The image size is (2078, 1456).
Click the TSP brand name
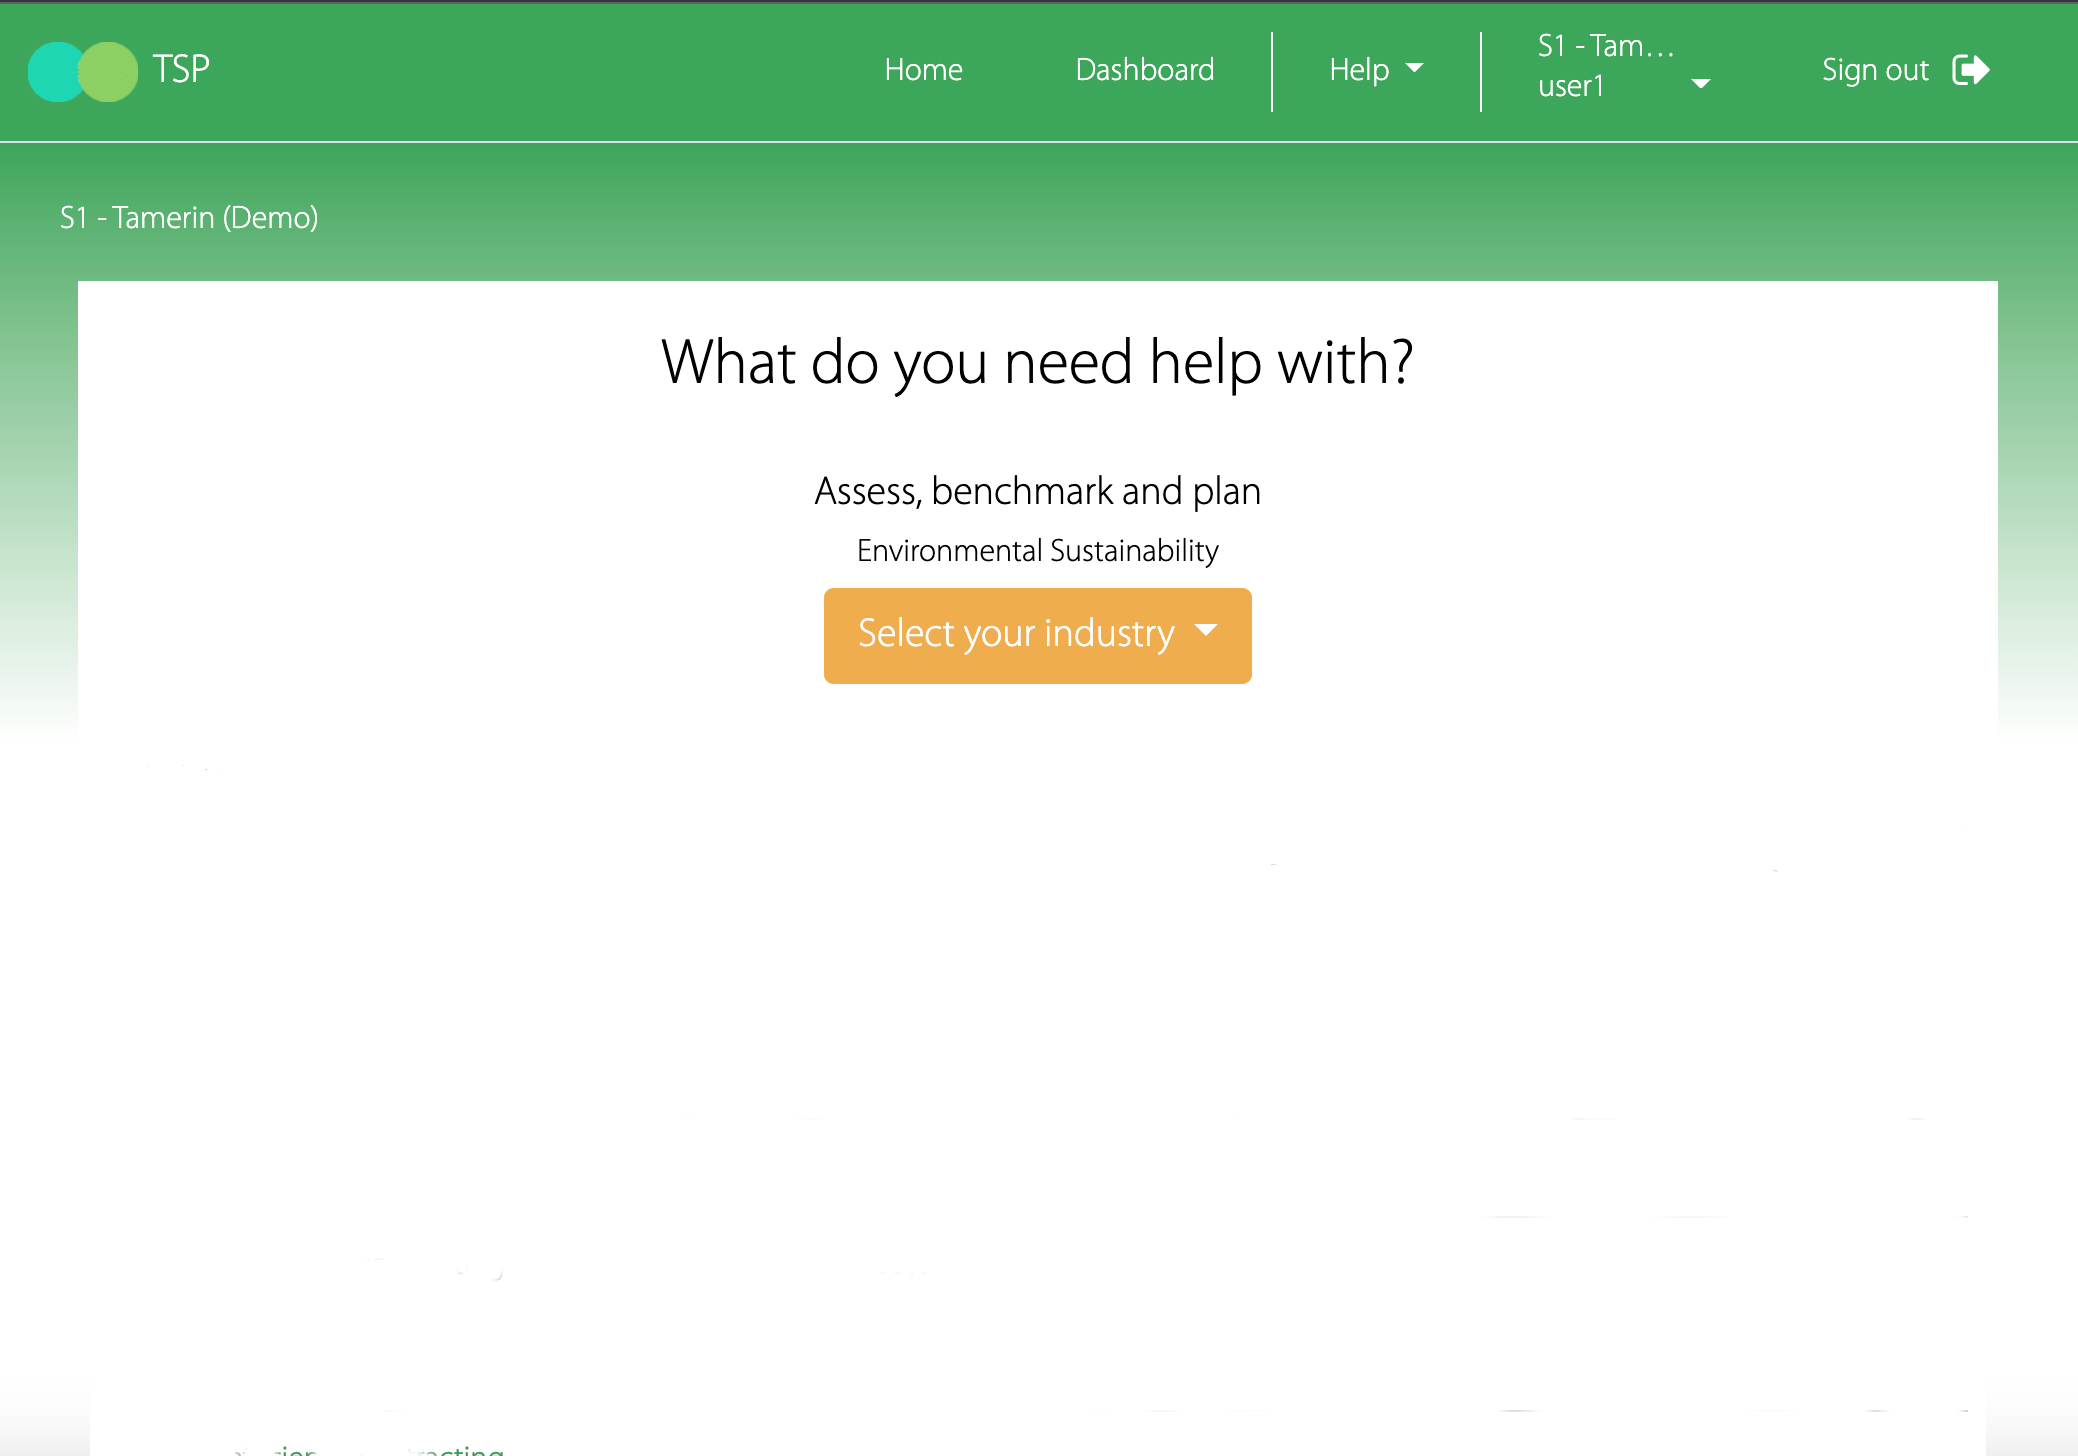coord(181,70)
